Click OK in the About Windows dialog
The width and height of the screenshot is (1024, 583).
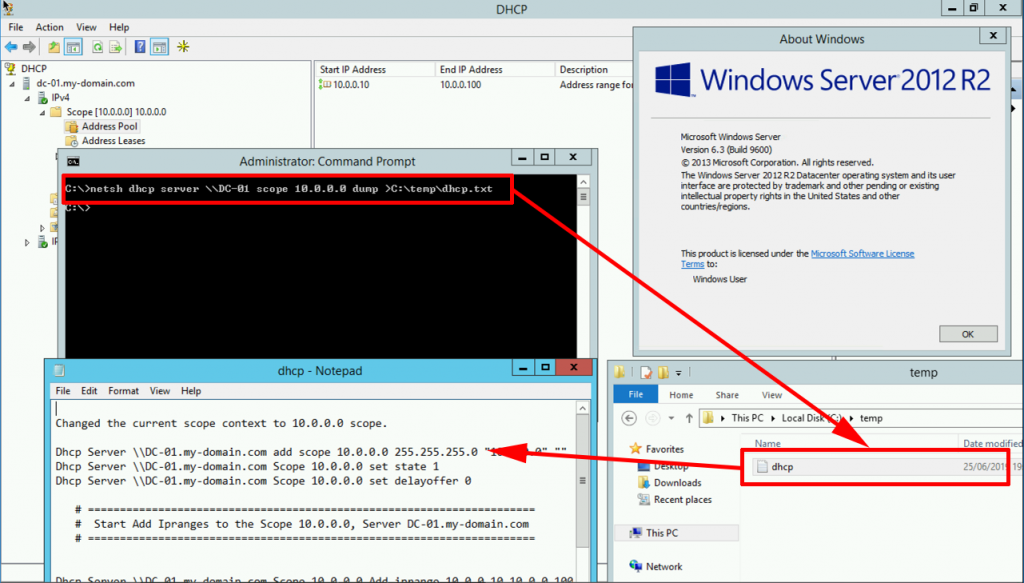(967, 333)
